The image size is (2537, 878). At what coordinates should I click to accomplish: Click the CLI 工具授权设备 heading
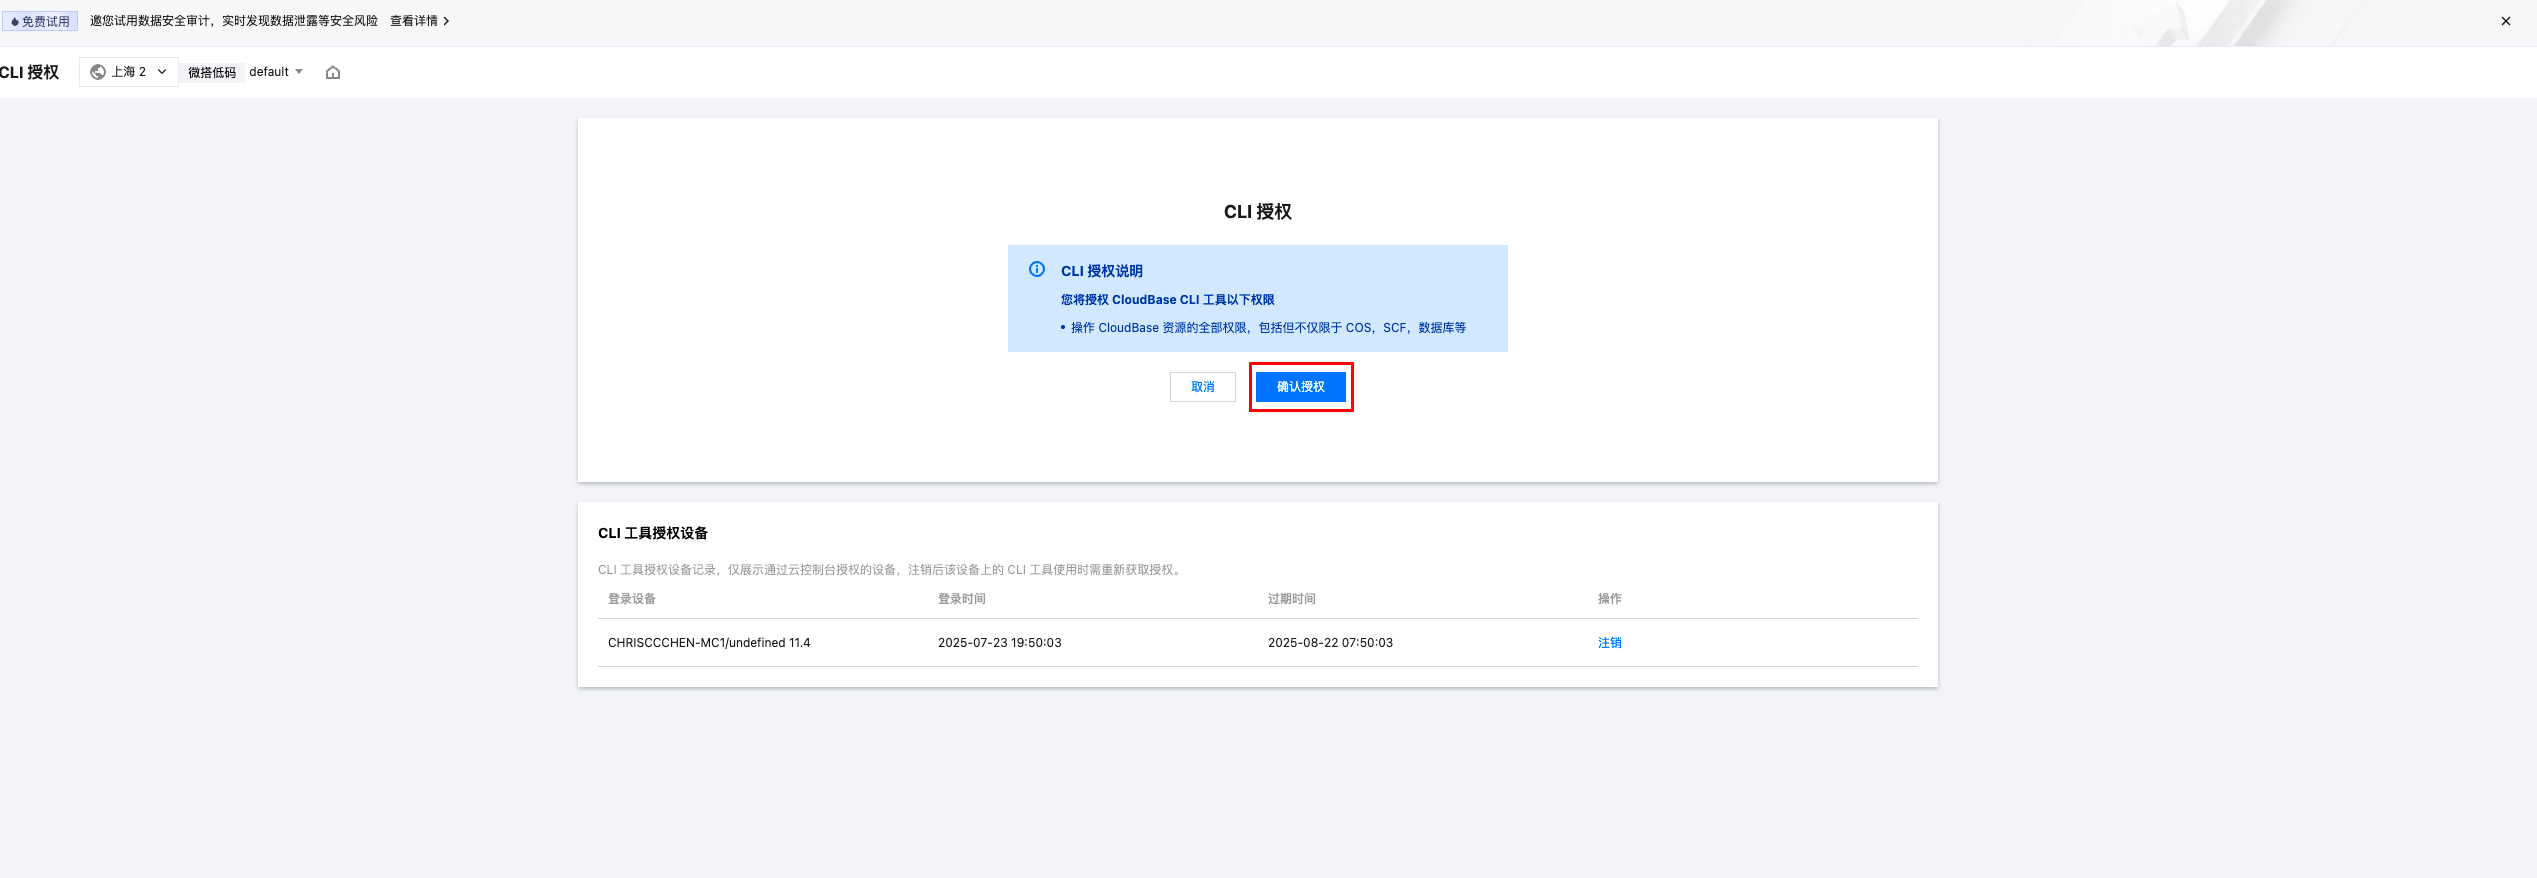click(652, 533)
